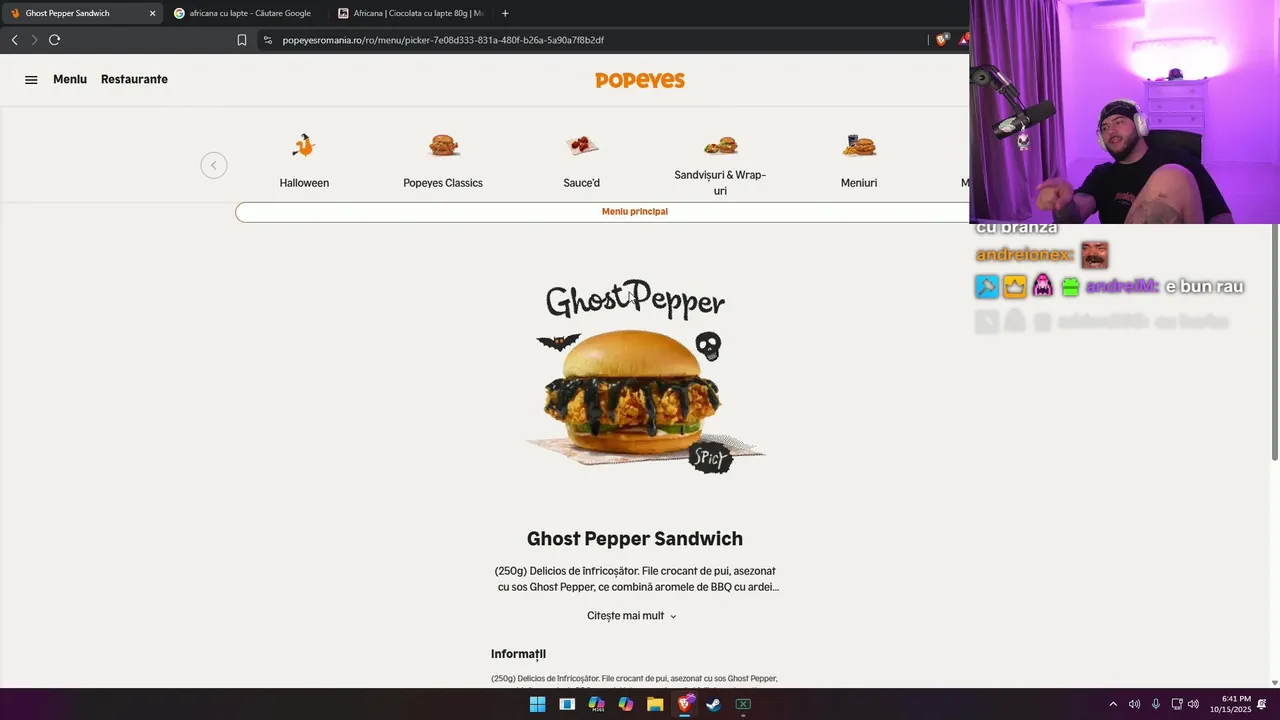Show hidden system tray icons
This screenshot has width=1280, height=720.
(x=1113, y=704)
